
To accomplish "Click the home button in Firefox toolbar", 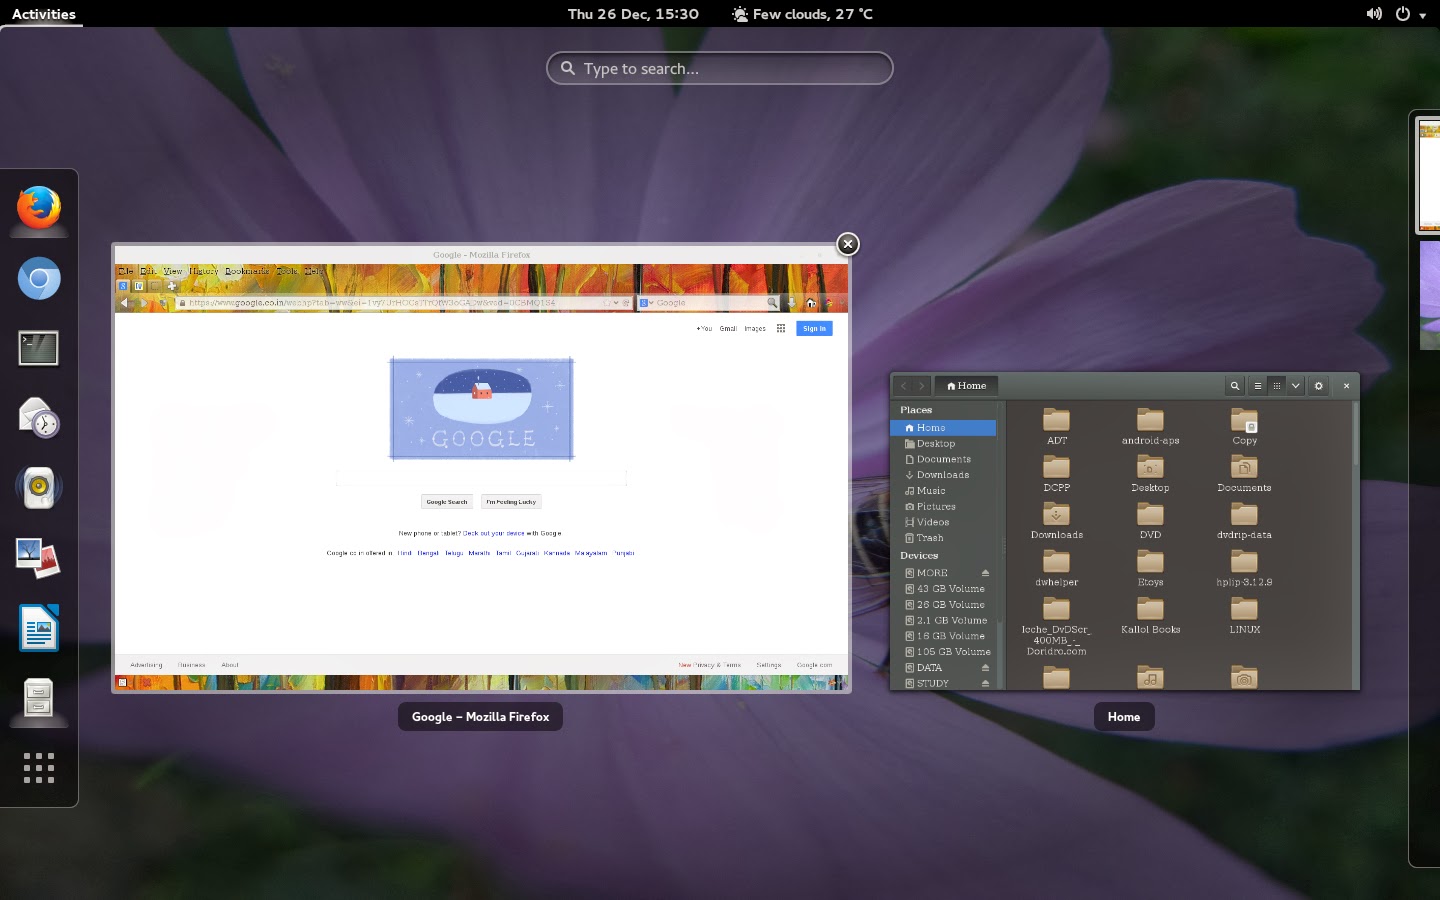I will click(811, 303).
